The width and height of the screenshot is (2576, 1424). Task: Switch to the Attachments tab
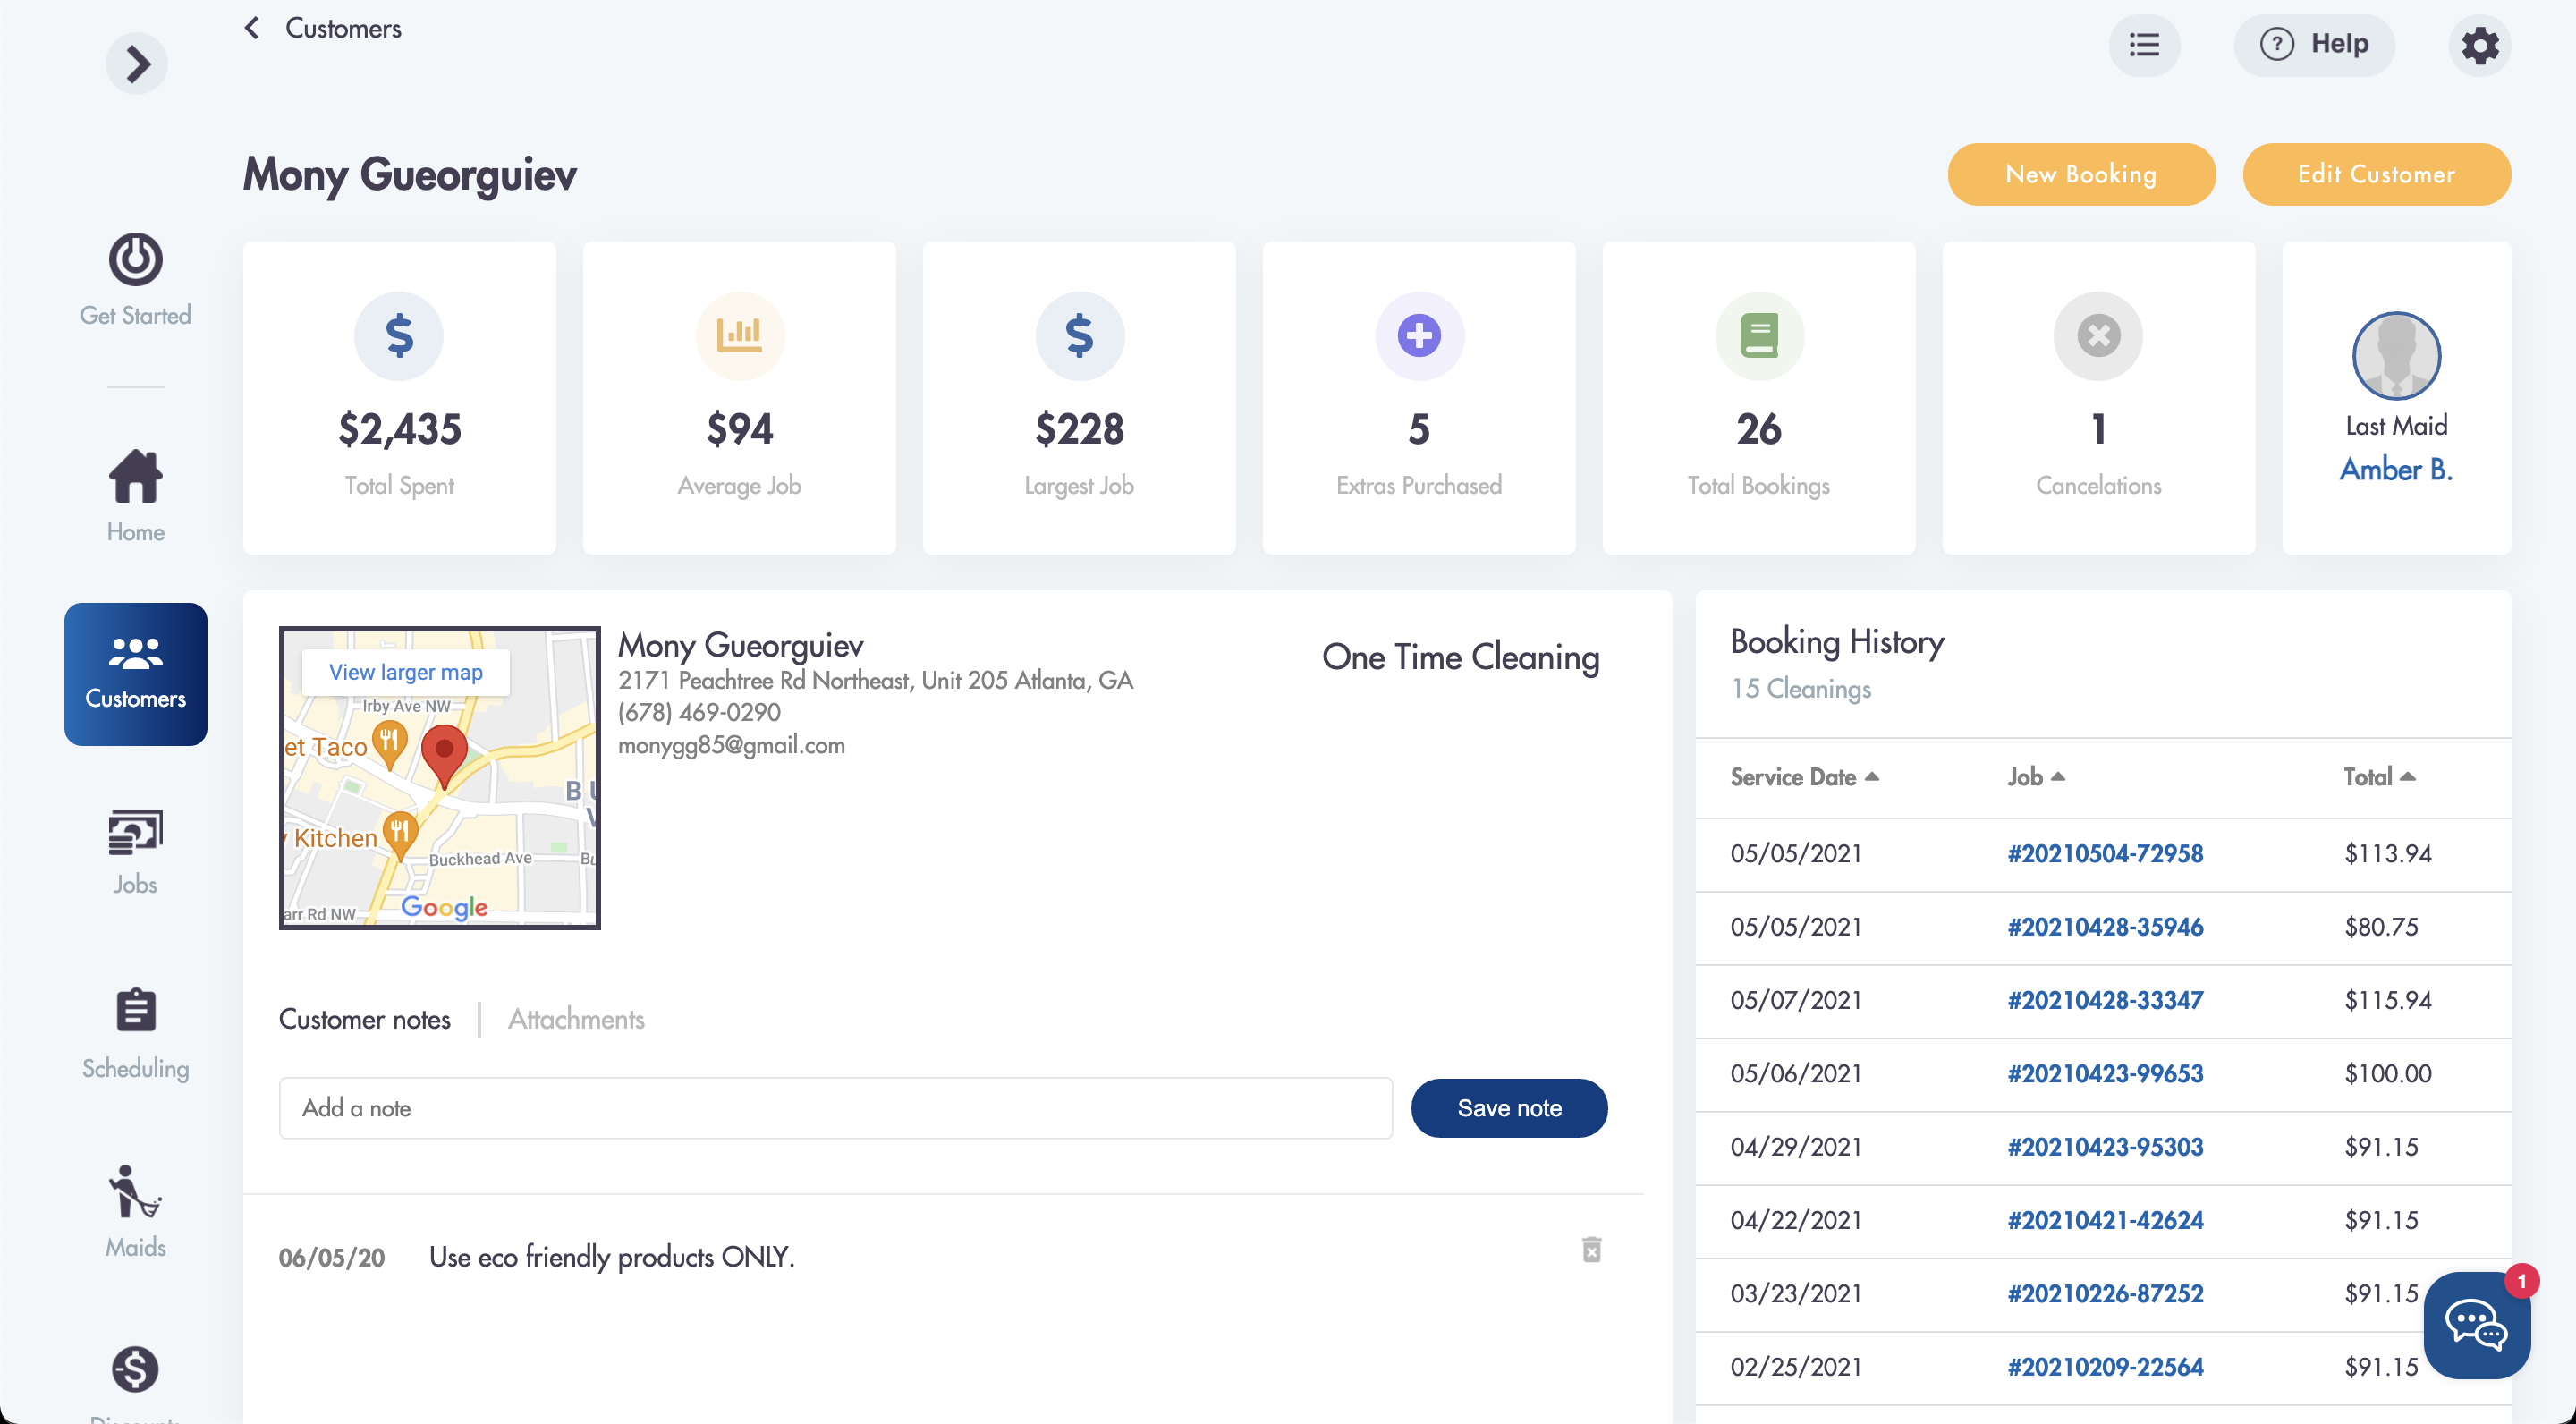point(576,1019)
